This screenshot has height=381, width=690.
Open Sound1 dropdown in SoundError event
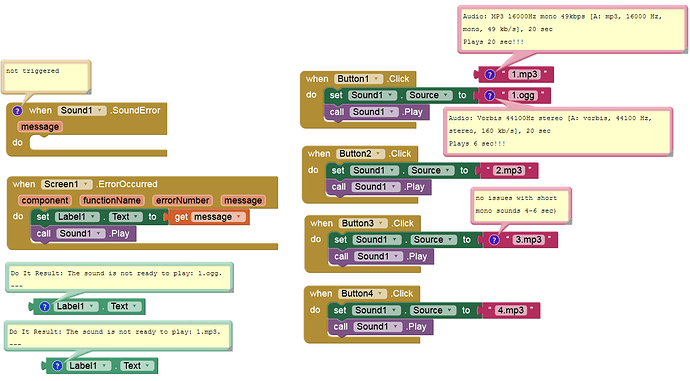click(82, 110)
